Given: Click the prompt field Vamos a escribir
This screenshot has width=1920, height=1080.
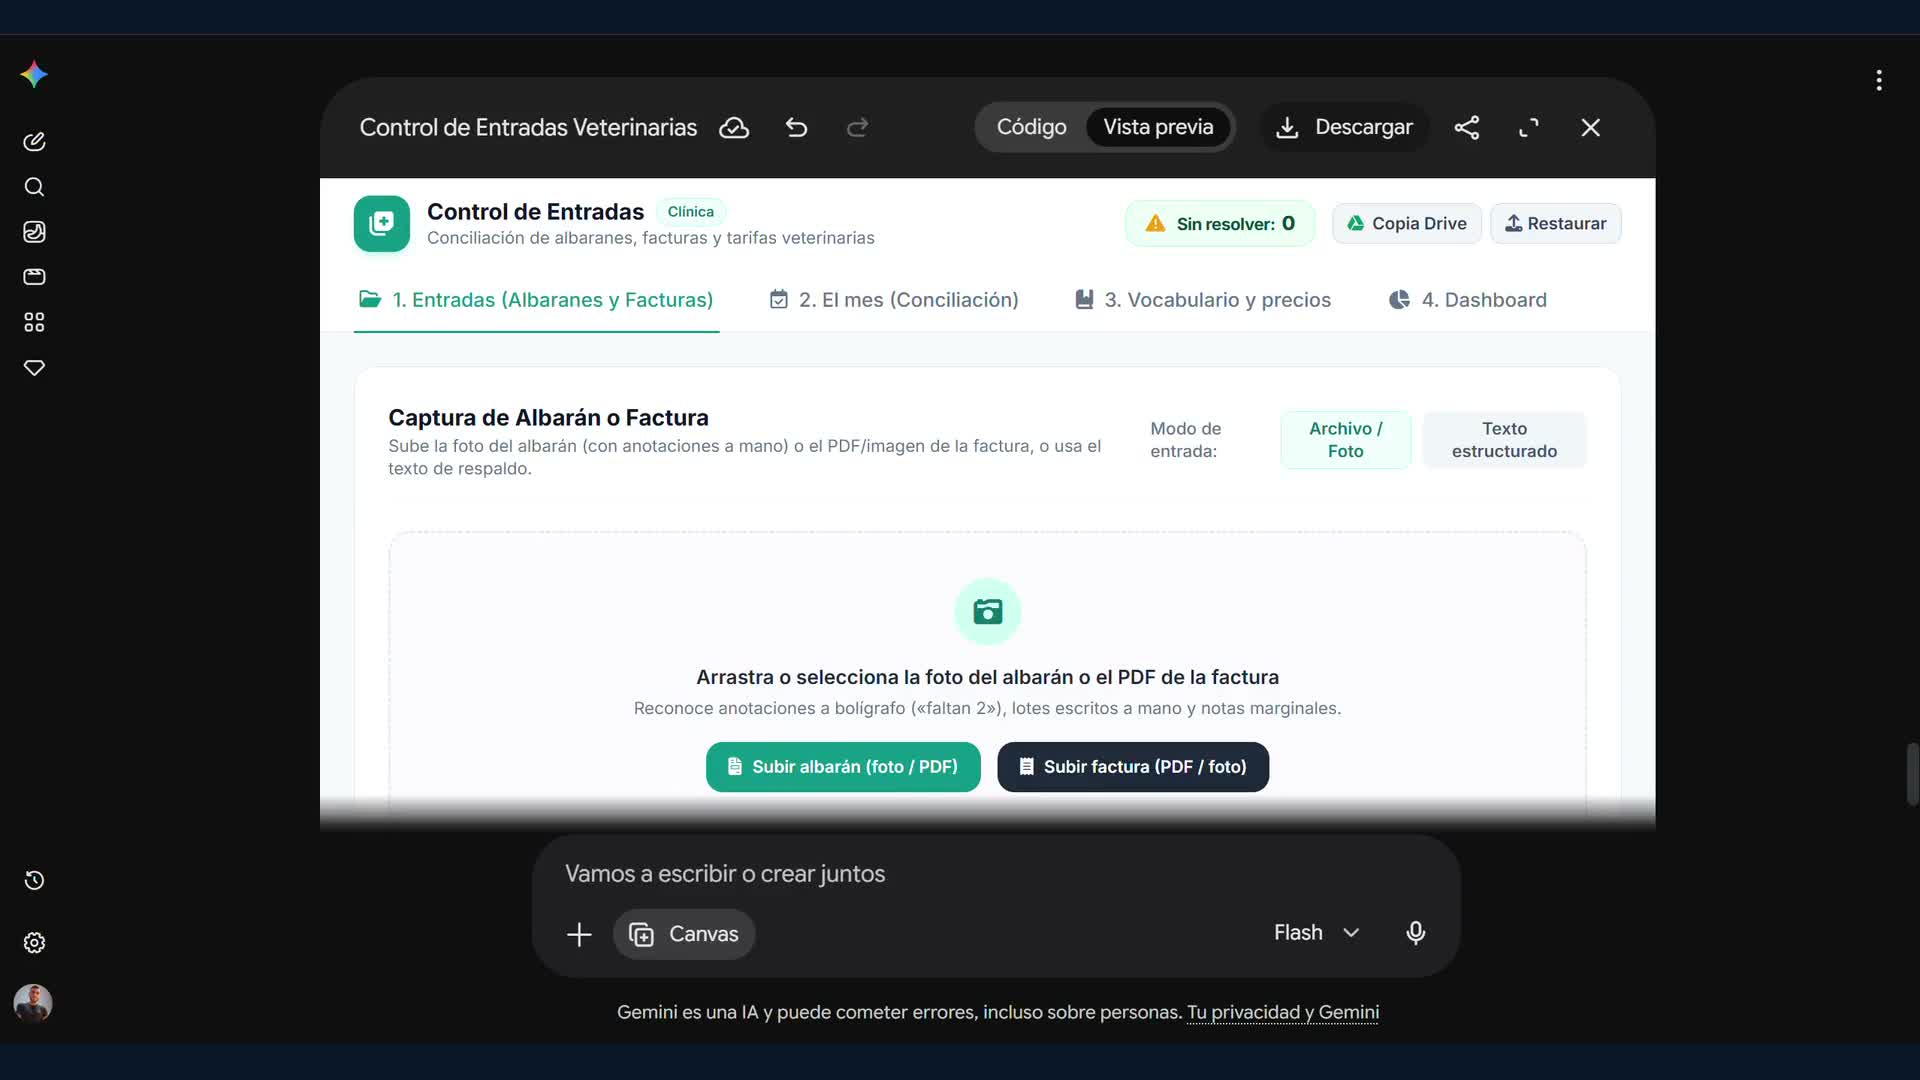Looking at the screenshot, I should (x=995, y=874).
